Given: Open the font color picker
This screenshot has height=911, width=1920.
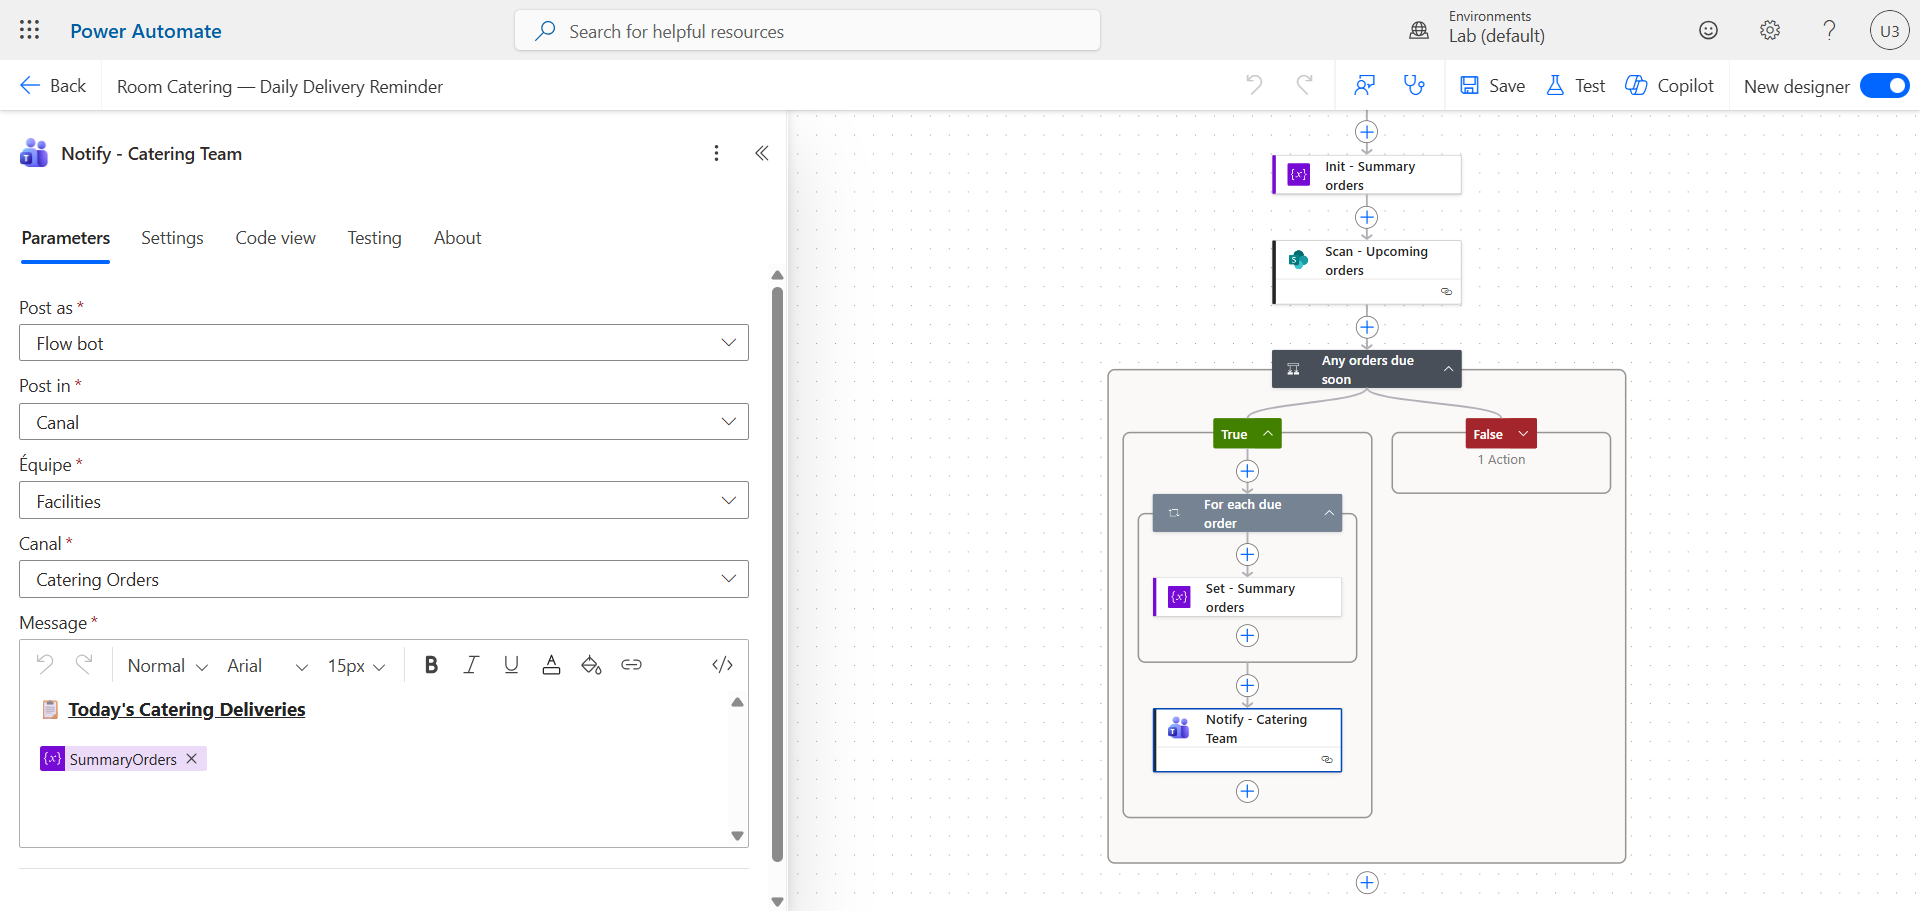Looking at the screenshot, I should click(551, 665).
